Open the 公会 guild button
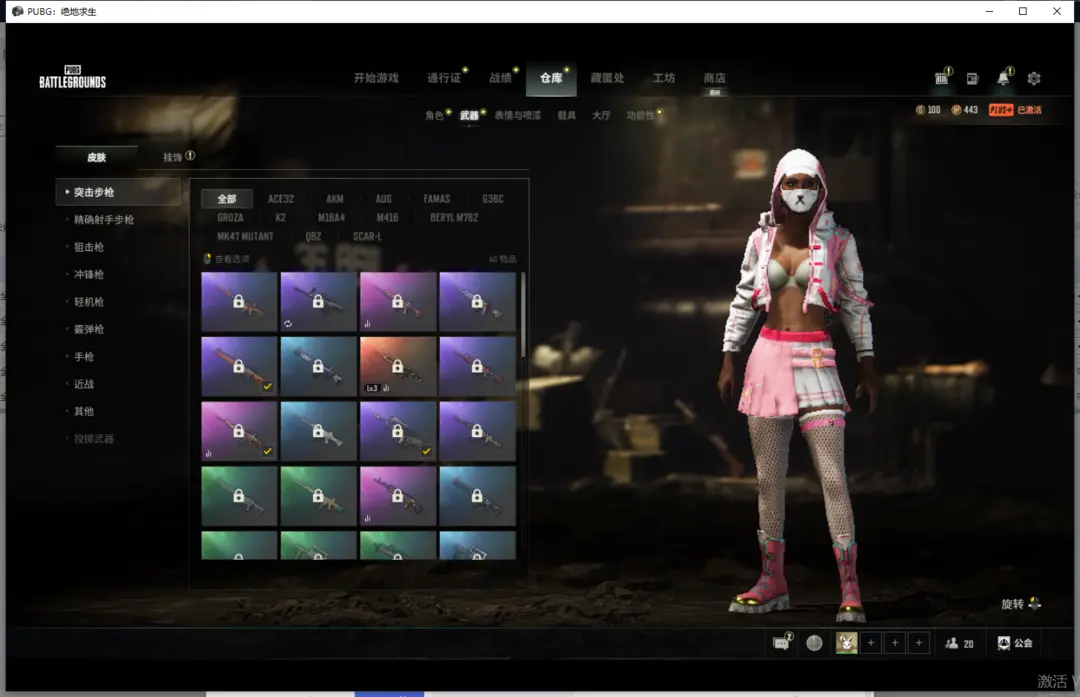 1015,643
